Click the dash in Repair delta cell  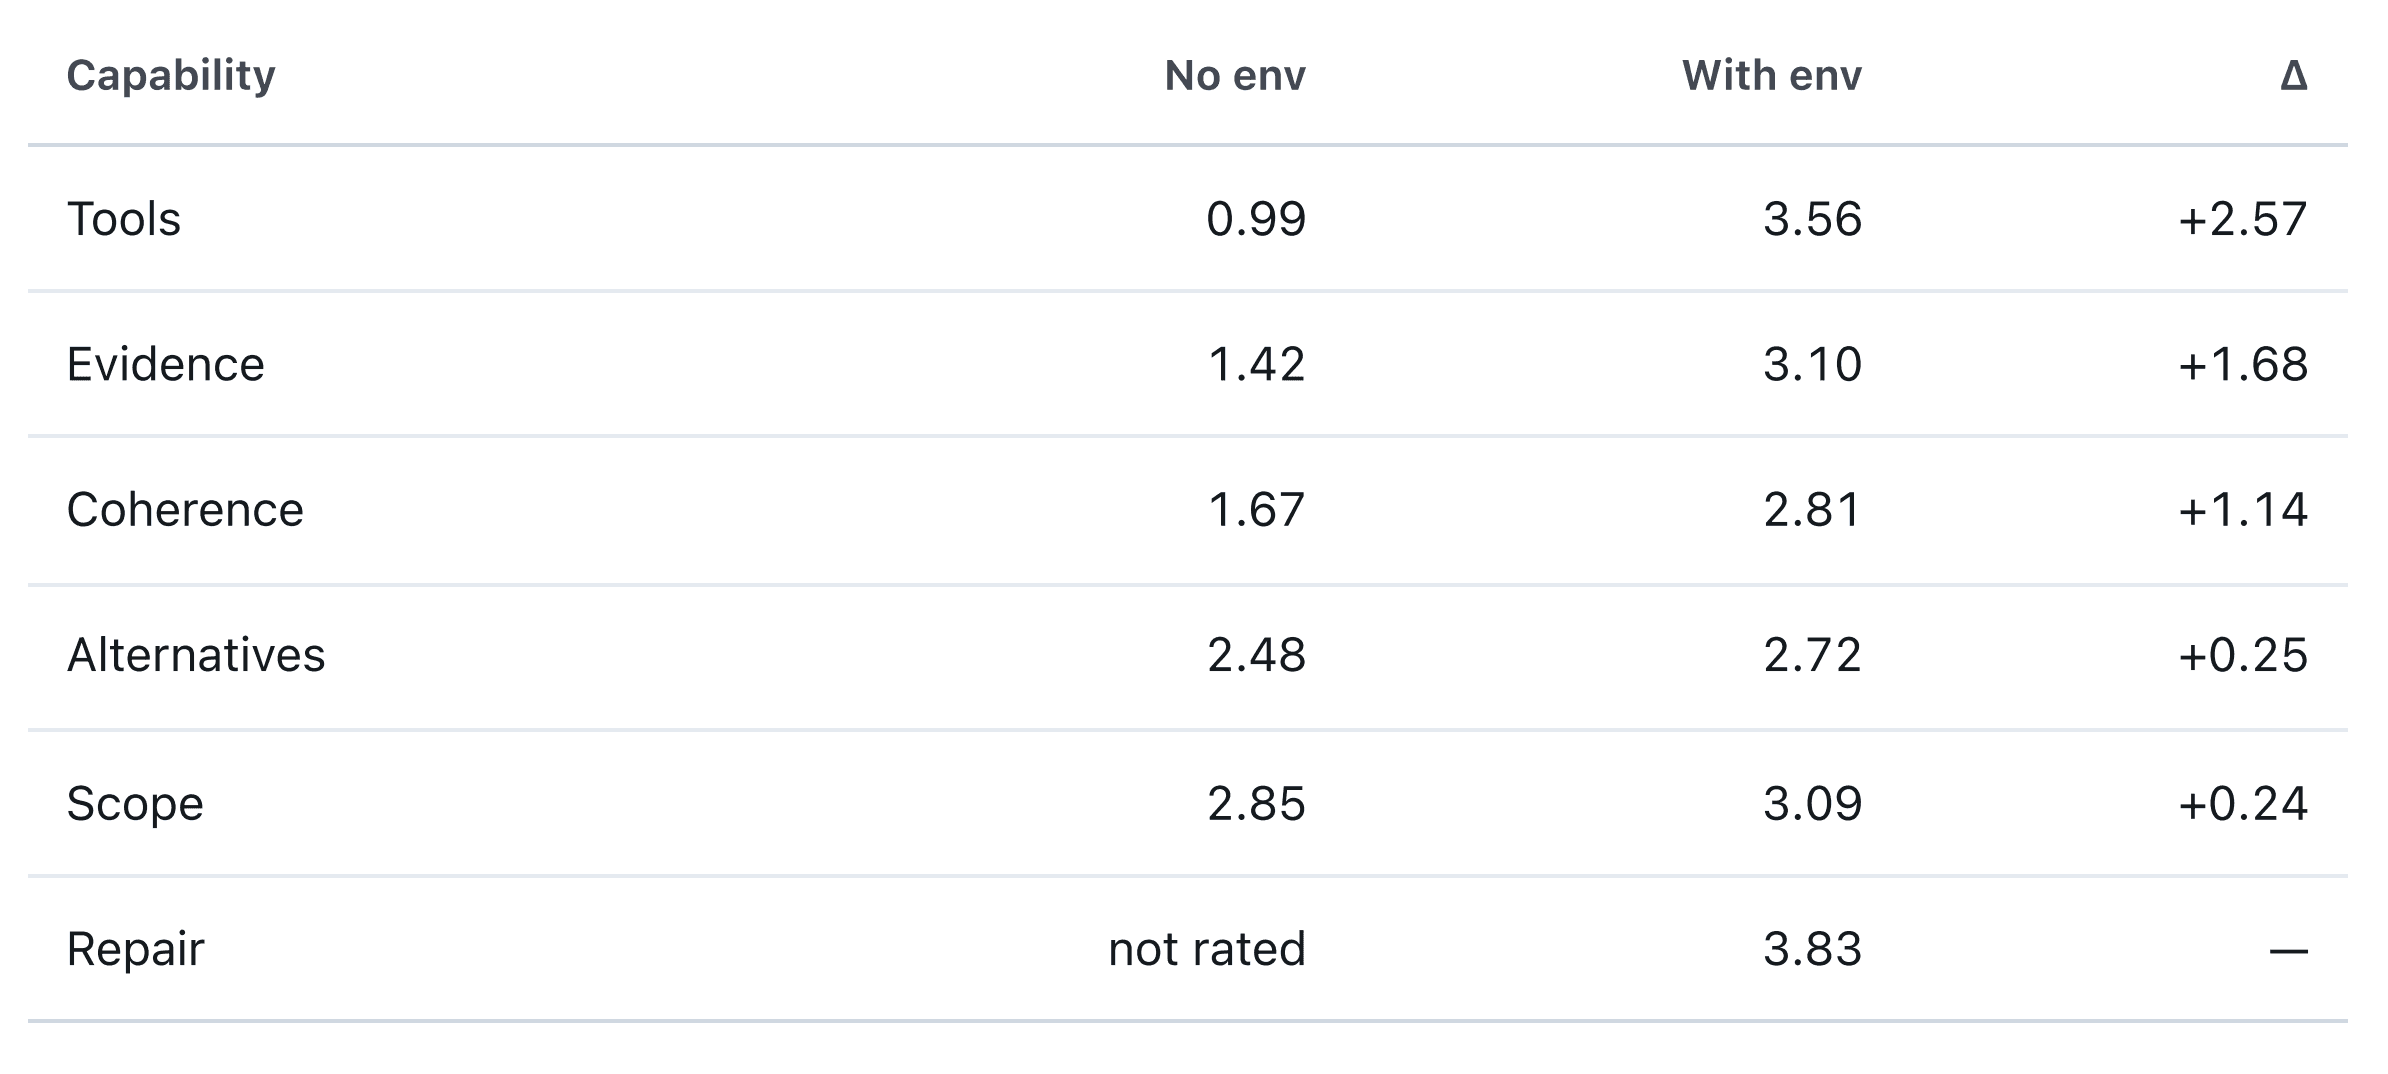coord(2289,950)
